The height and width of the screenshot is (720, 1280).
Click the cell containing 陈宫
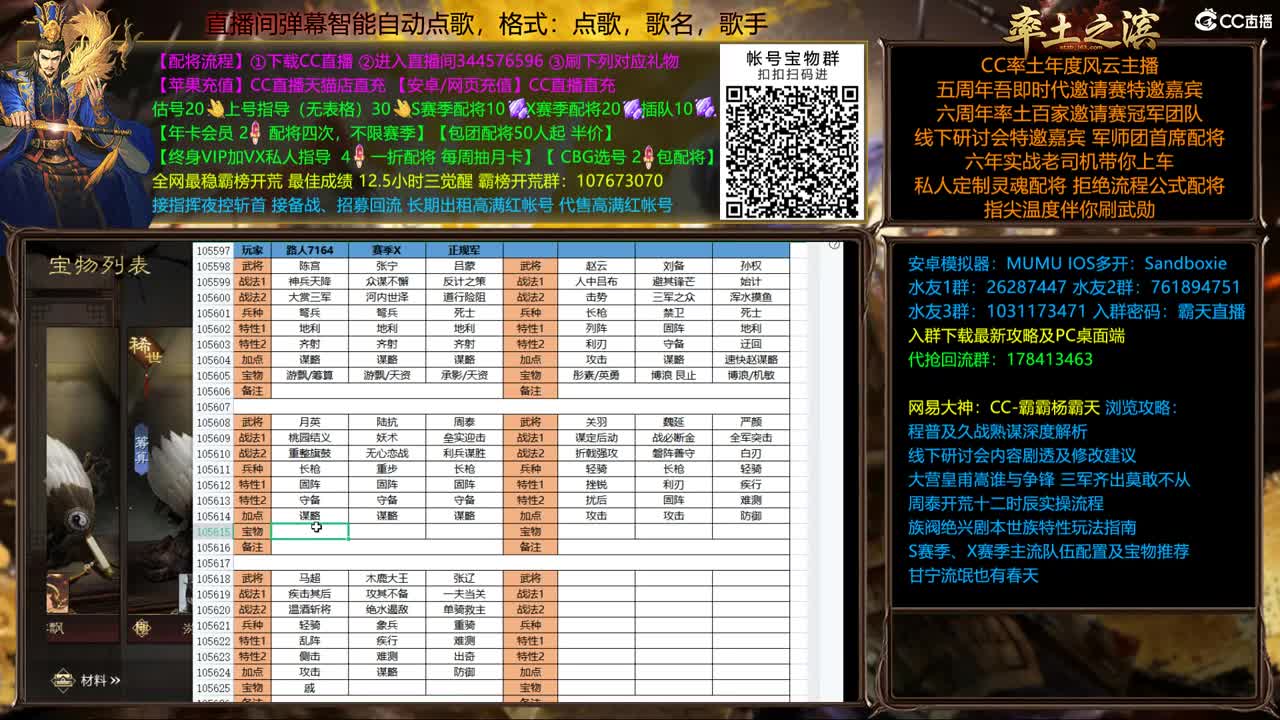310,266
